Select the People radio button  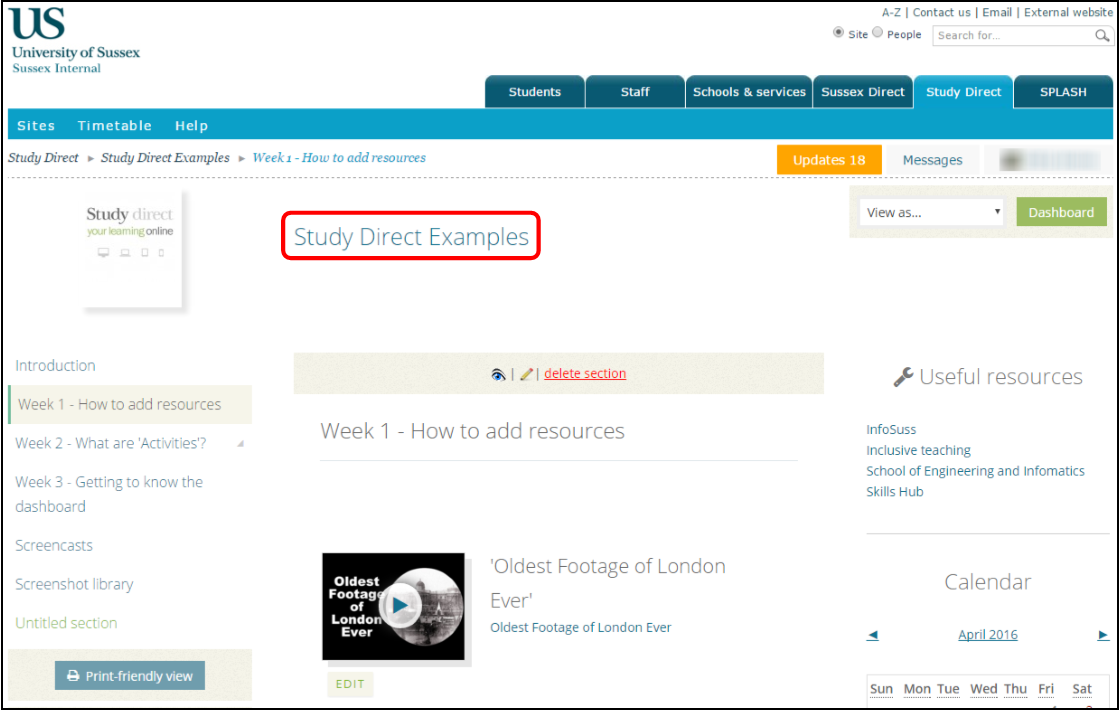point(877,33)
